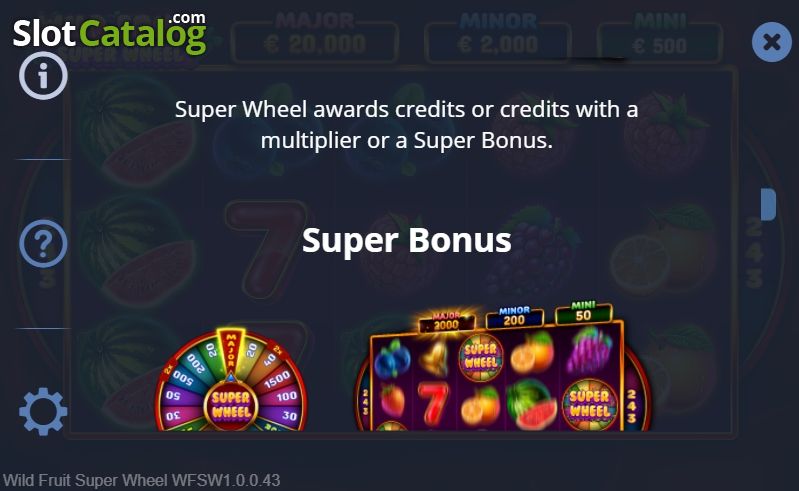Click the blue scrollbar thumb on right
The height and width of the screenshot is (491, 799).
pyautogui.click(x=768, y=204)
